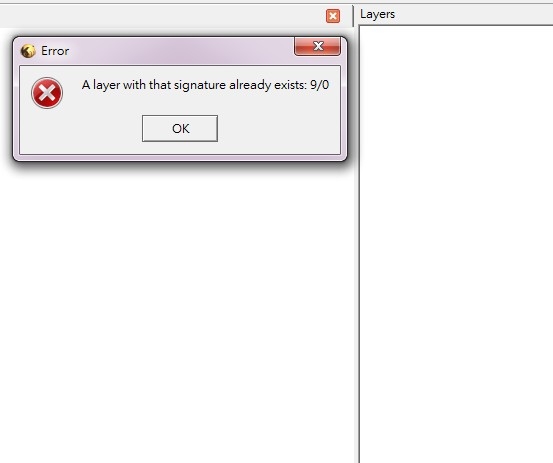
Task: Click the red error cross icon
Action: point(47,93)
